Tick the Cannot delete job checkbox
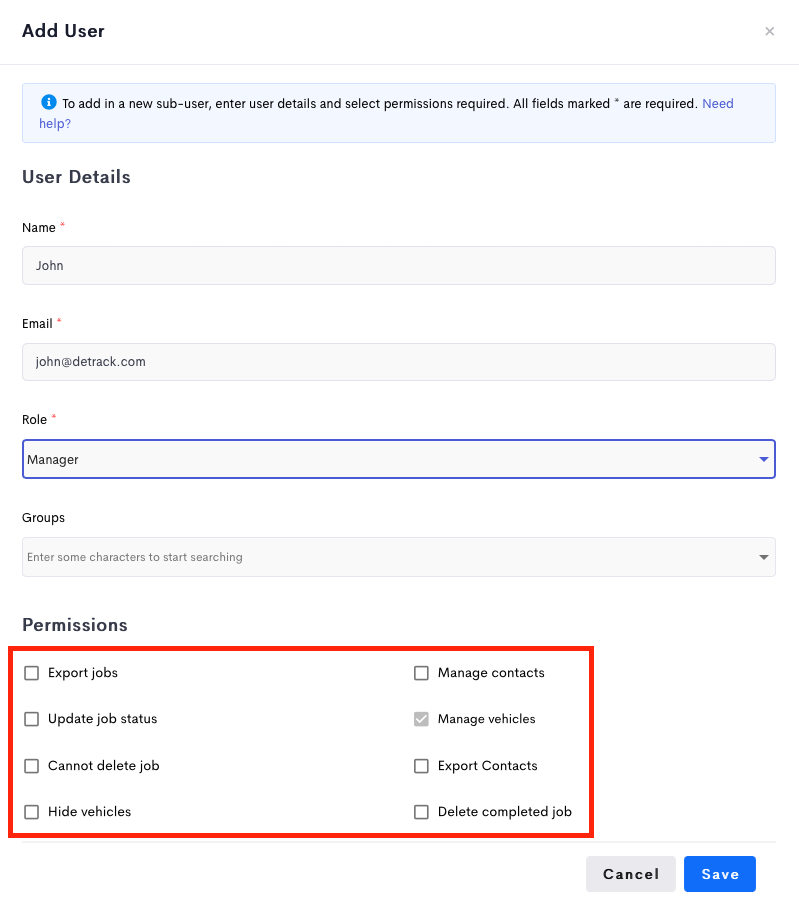Viewport: 799px width, 913px height. pos(31,766)
